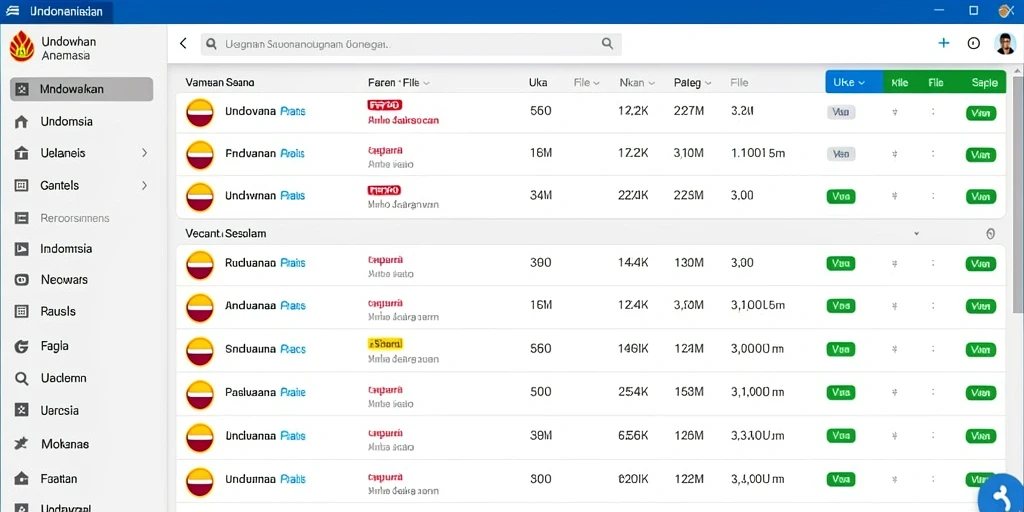Image resolution: width=1024 pixels, height=512 pixels.
Task: Select Mndowakan in the sidebar
Action: point(82,89)
